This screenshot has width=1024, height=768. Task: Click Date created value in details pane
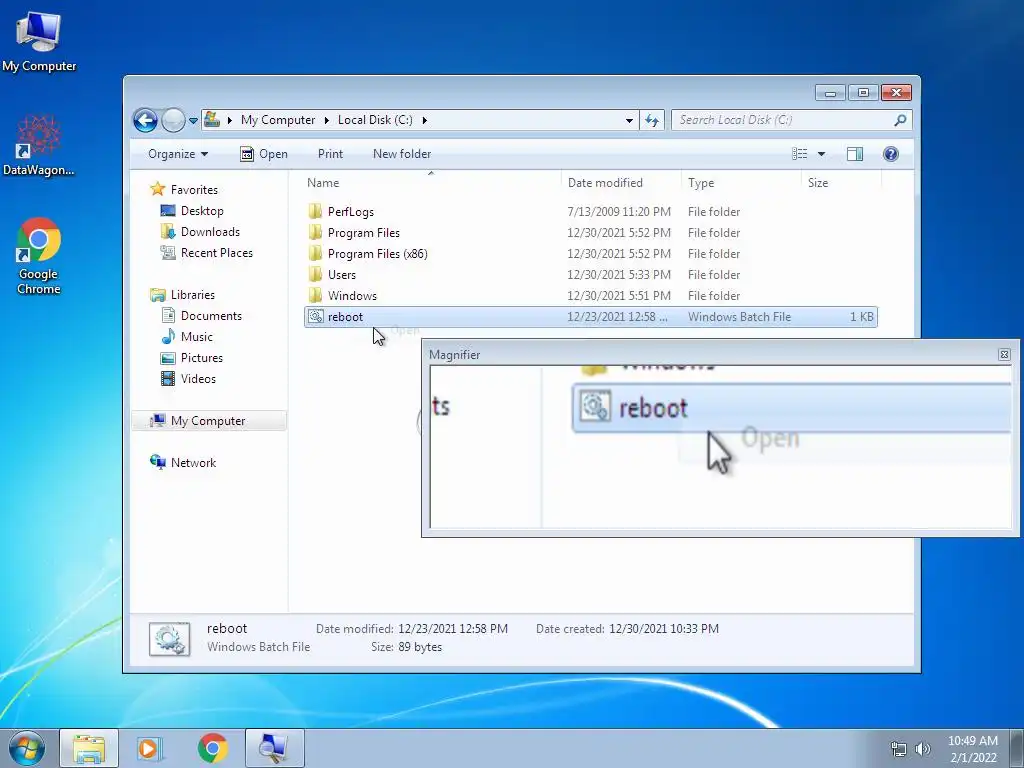664,629
